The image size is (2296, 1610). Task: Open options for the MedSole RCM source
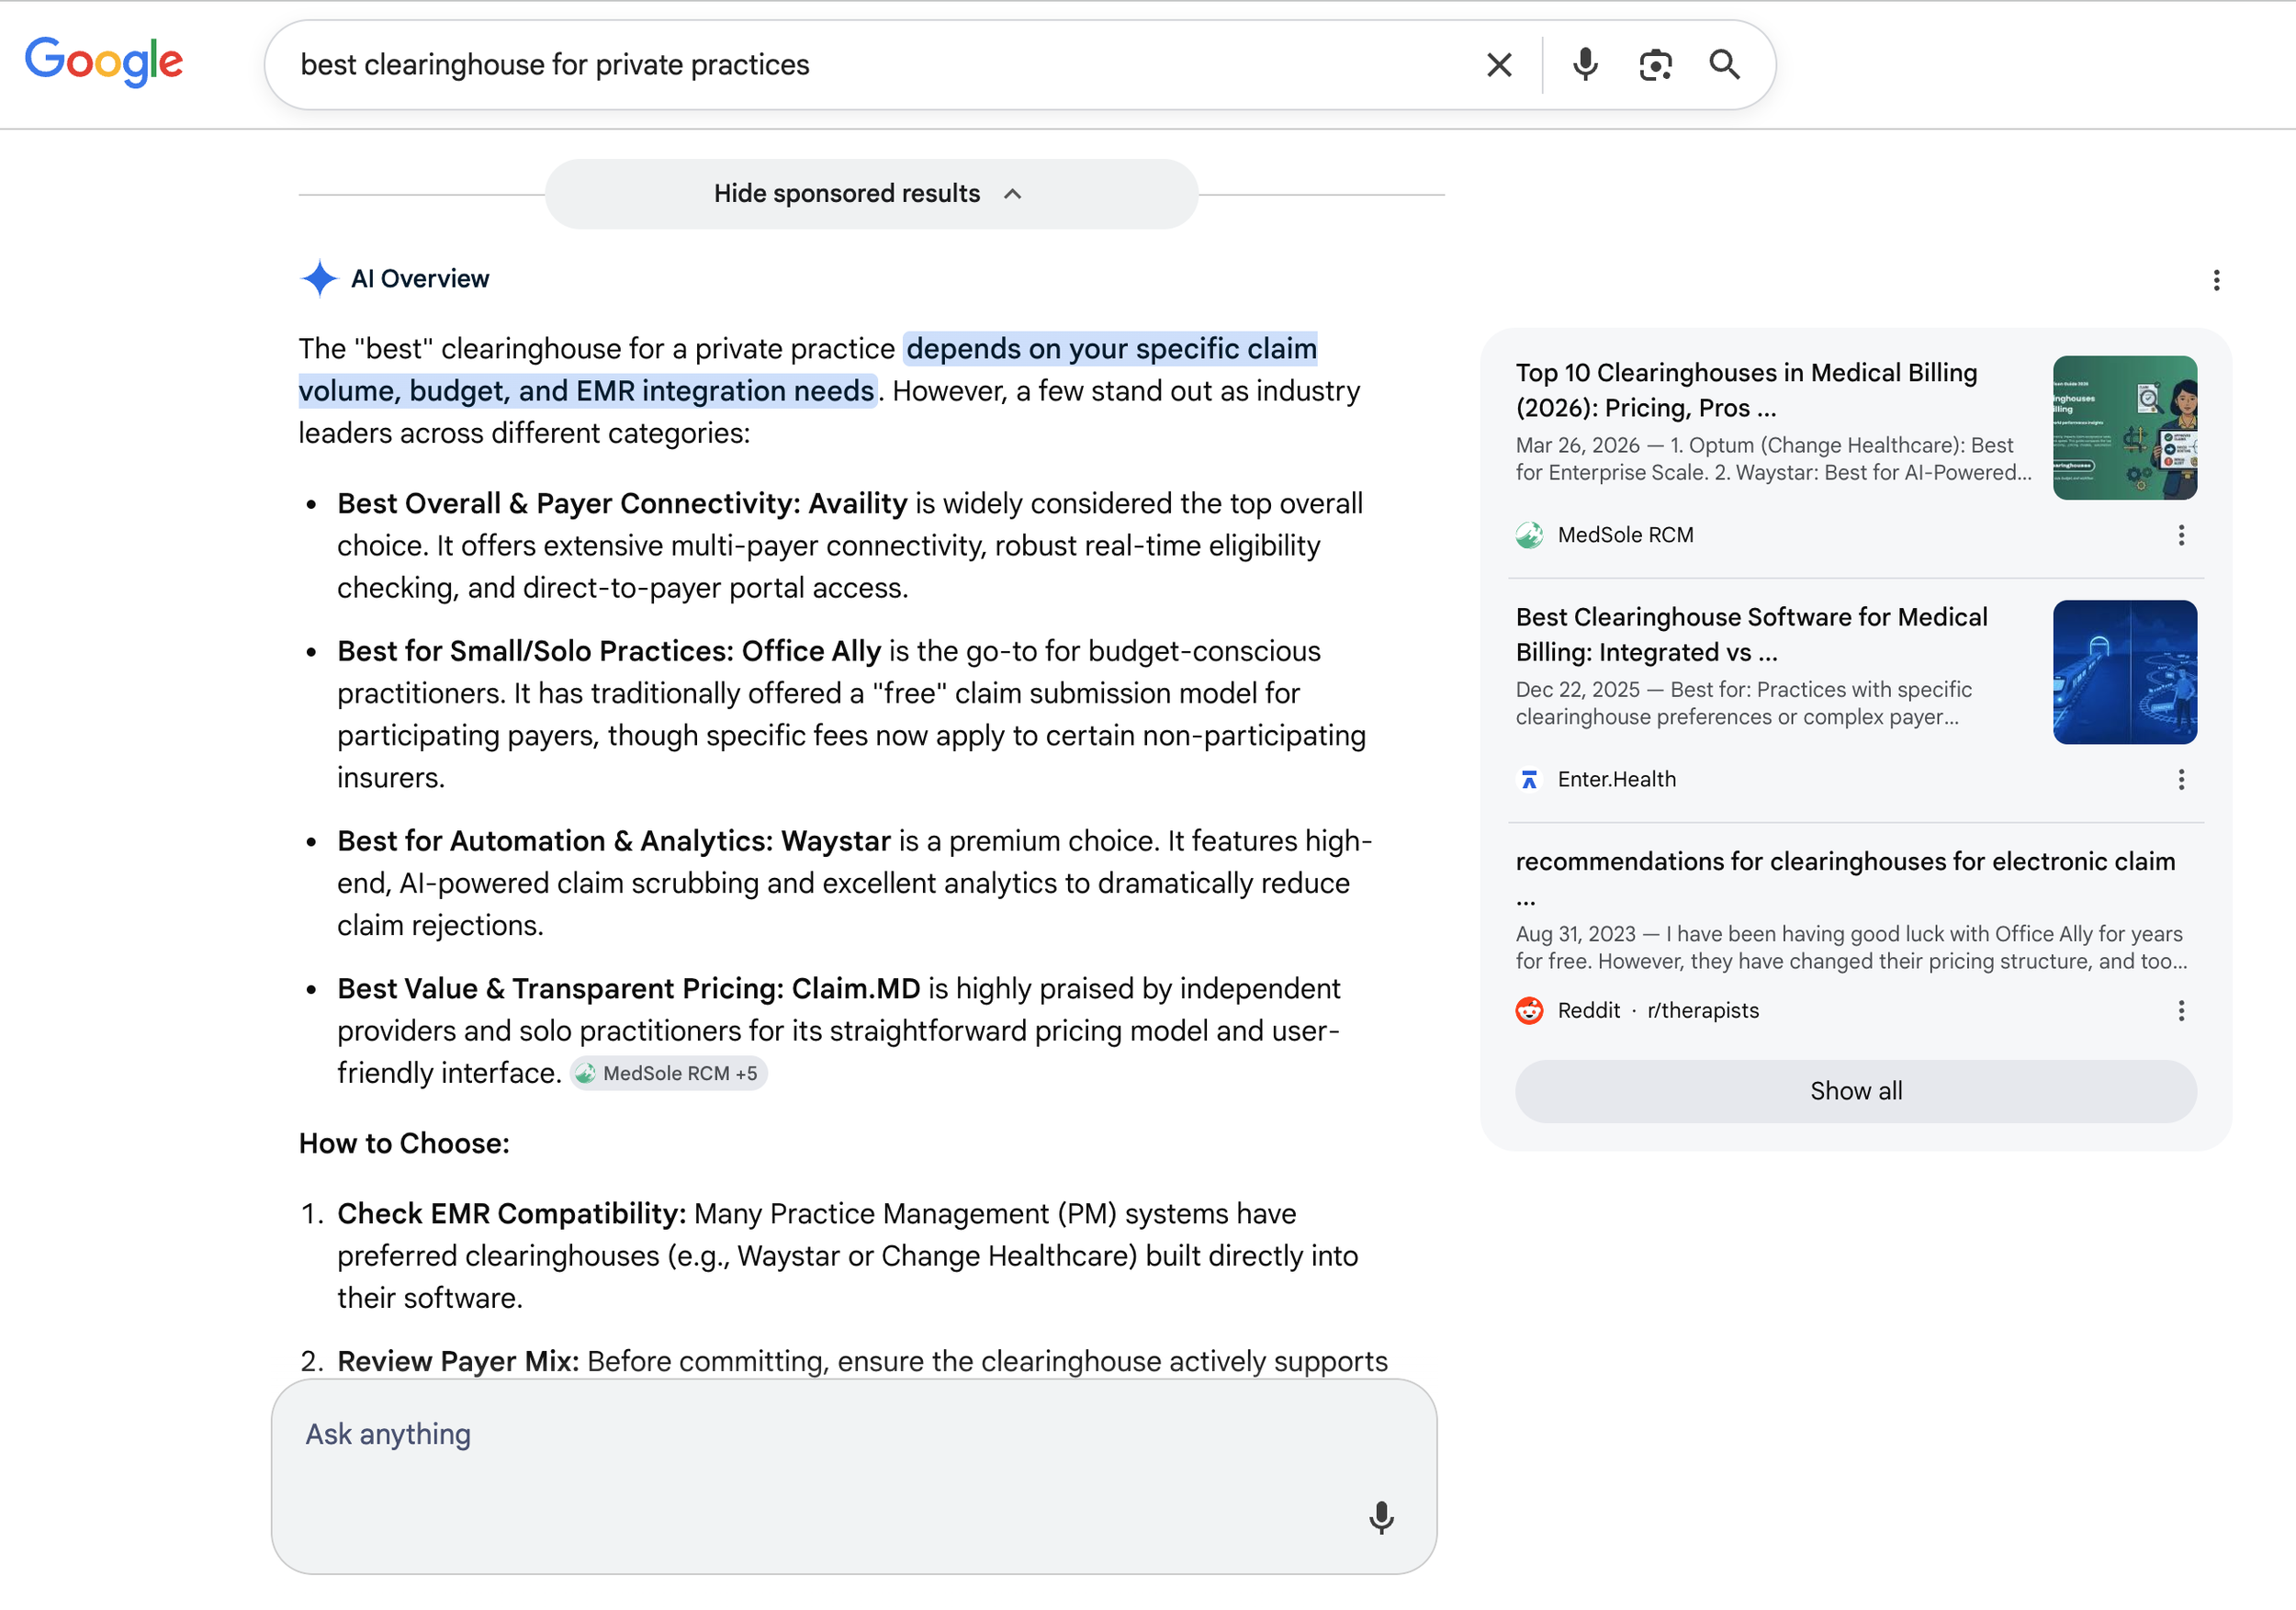[x=2181, y=535]
